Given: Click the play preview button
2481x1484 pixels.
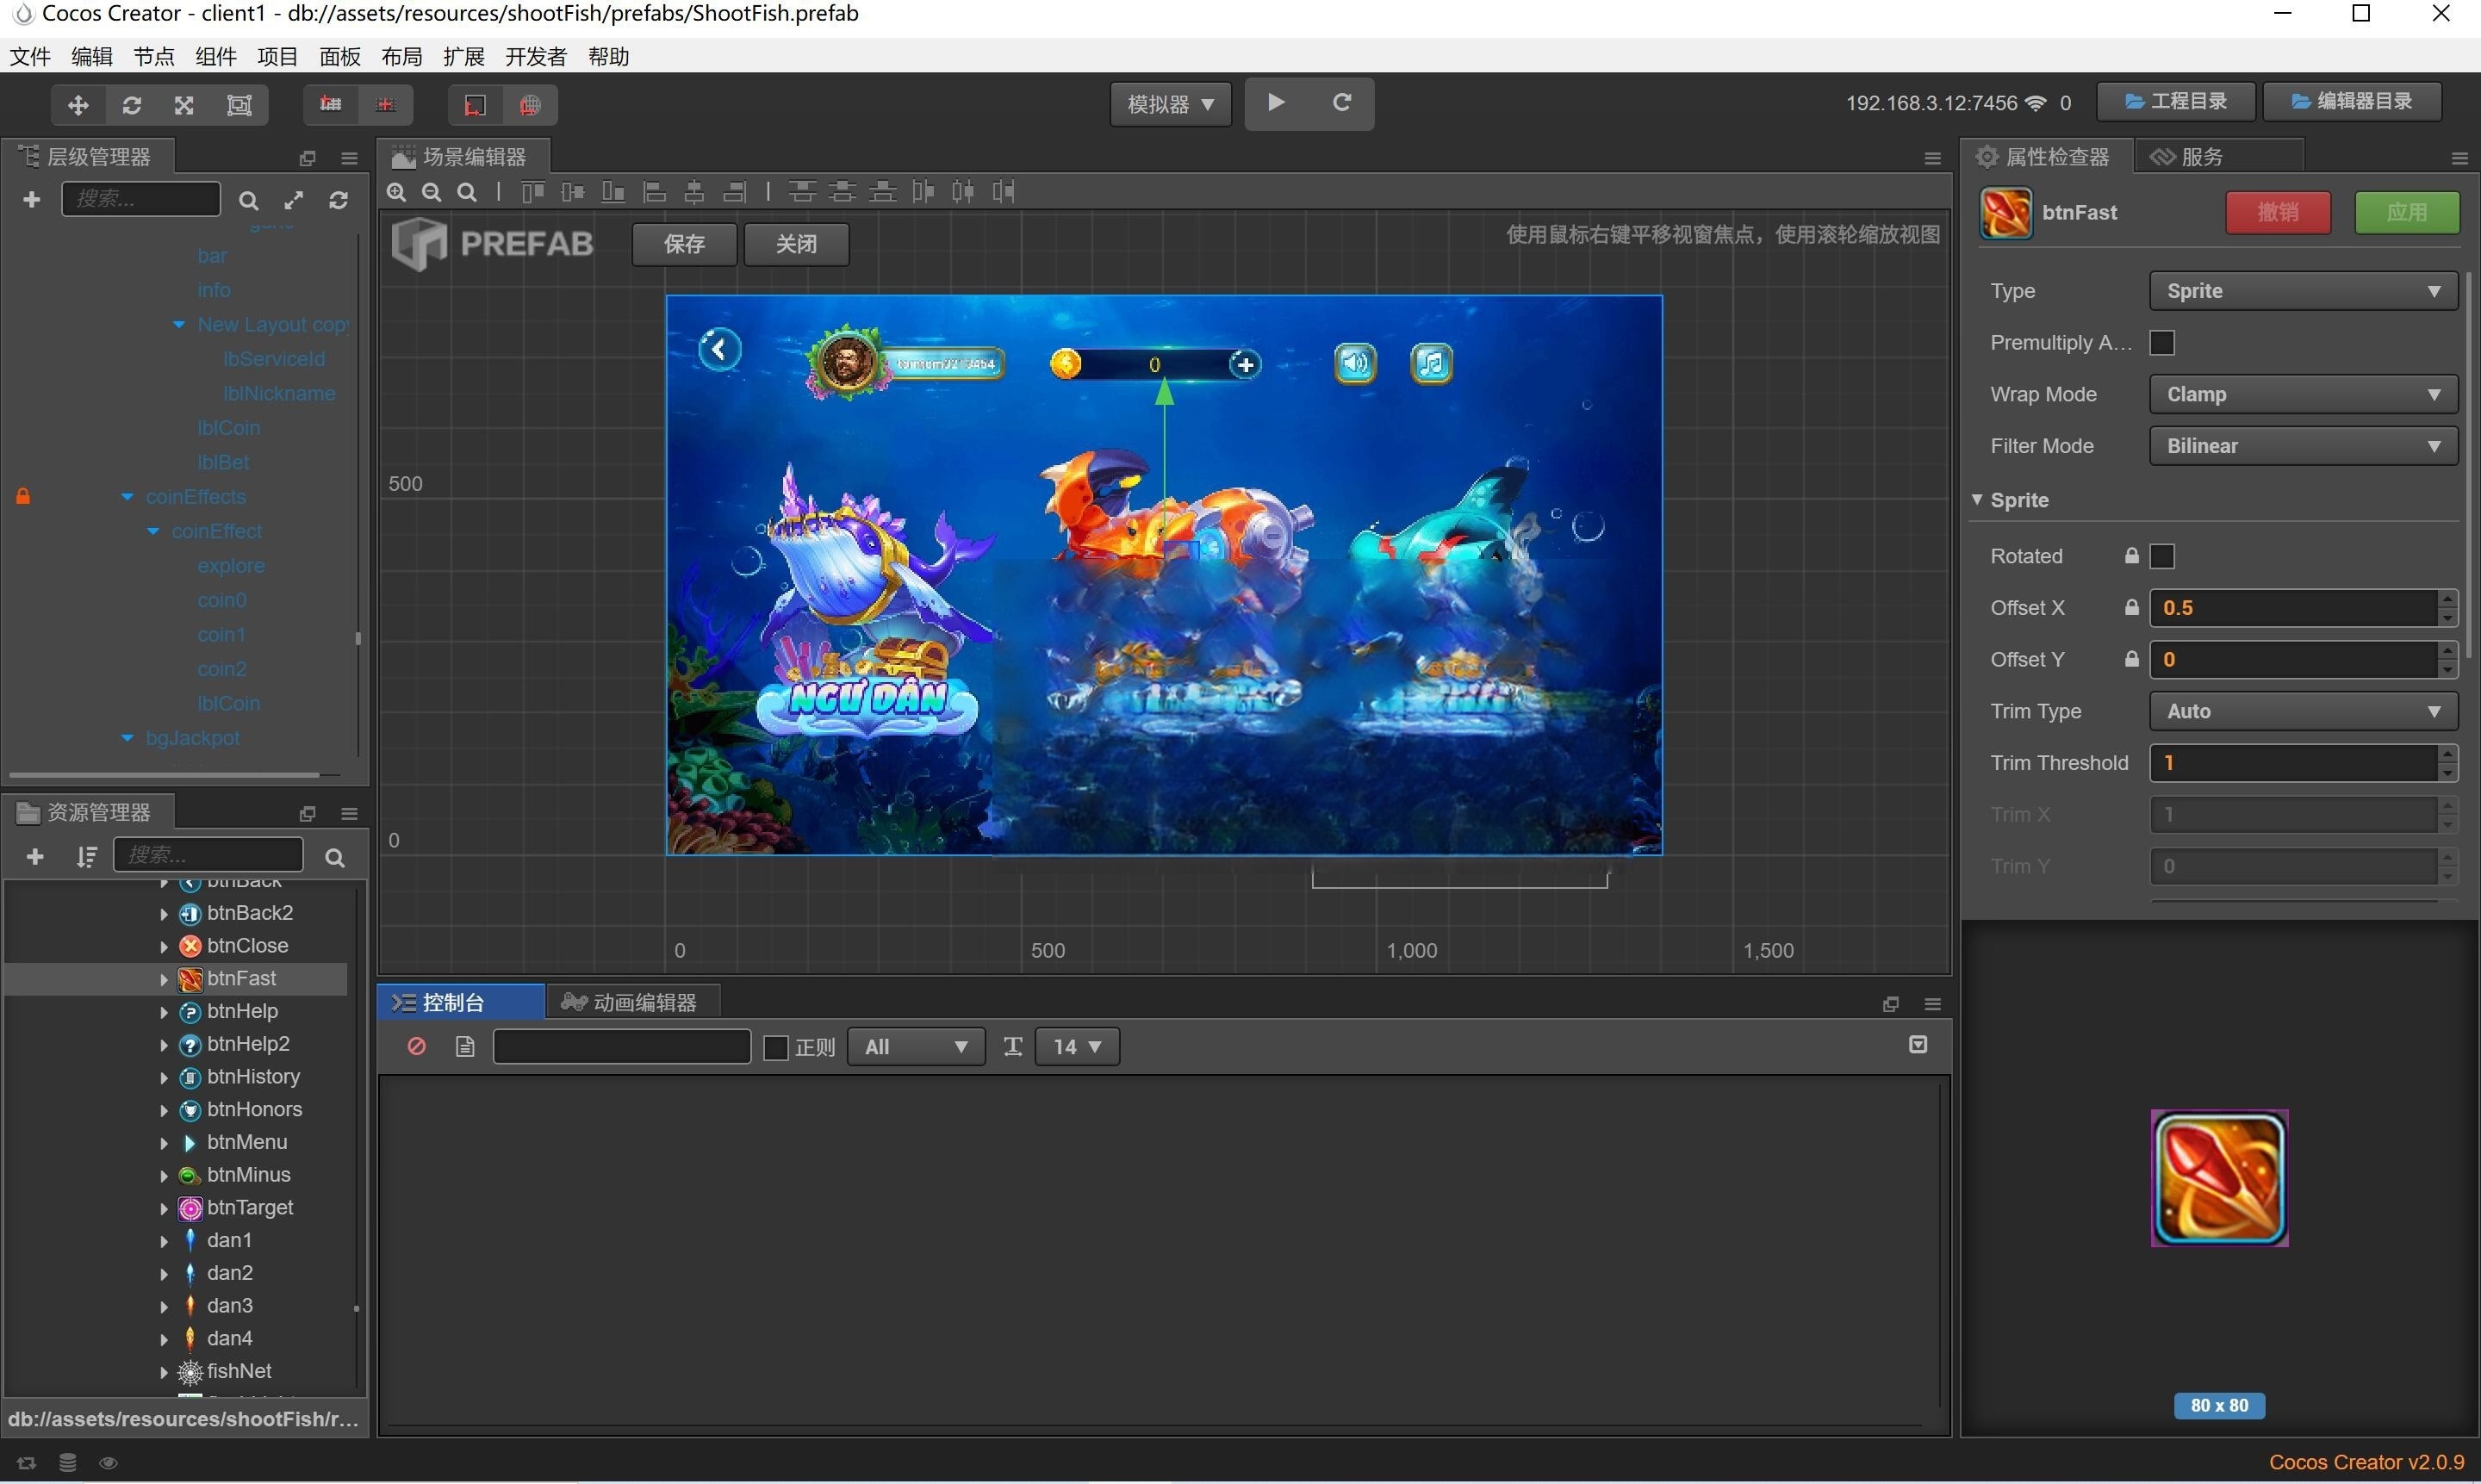Looking at the screenshot, I should pyautogui.click(x=1276, y=102).
